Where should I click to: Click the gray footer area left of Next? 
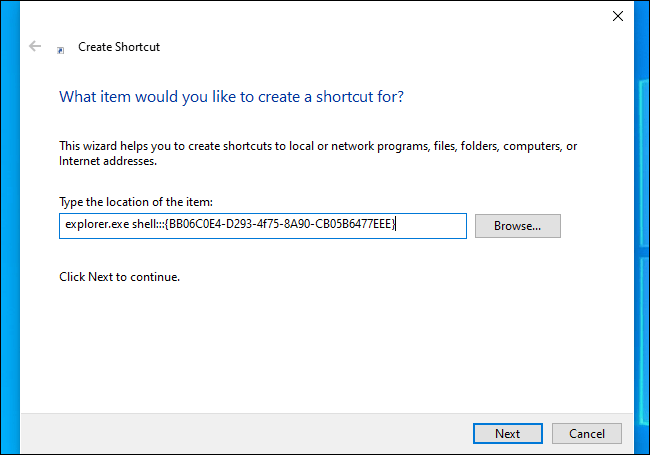[x=250, y=433]
